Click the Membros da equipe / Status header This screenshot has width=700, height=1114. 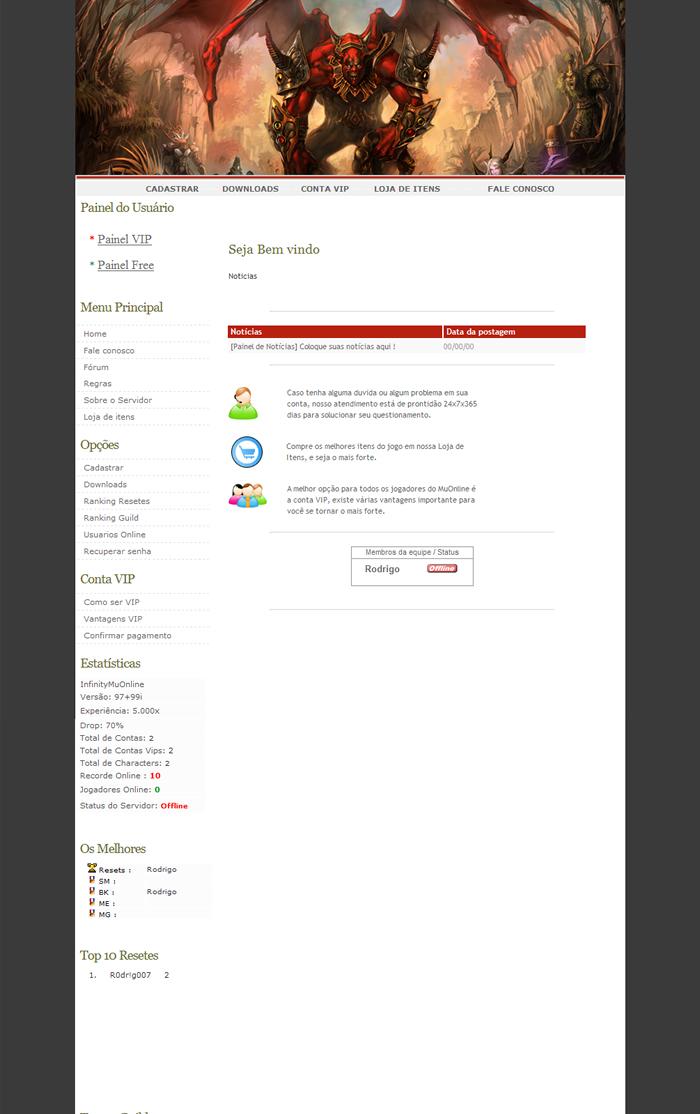pyautogui.click(x=412, y=552)
